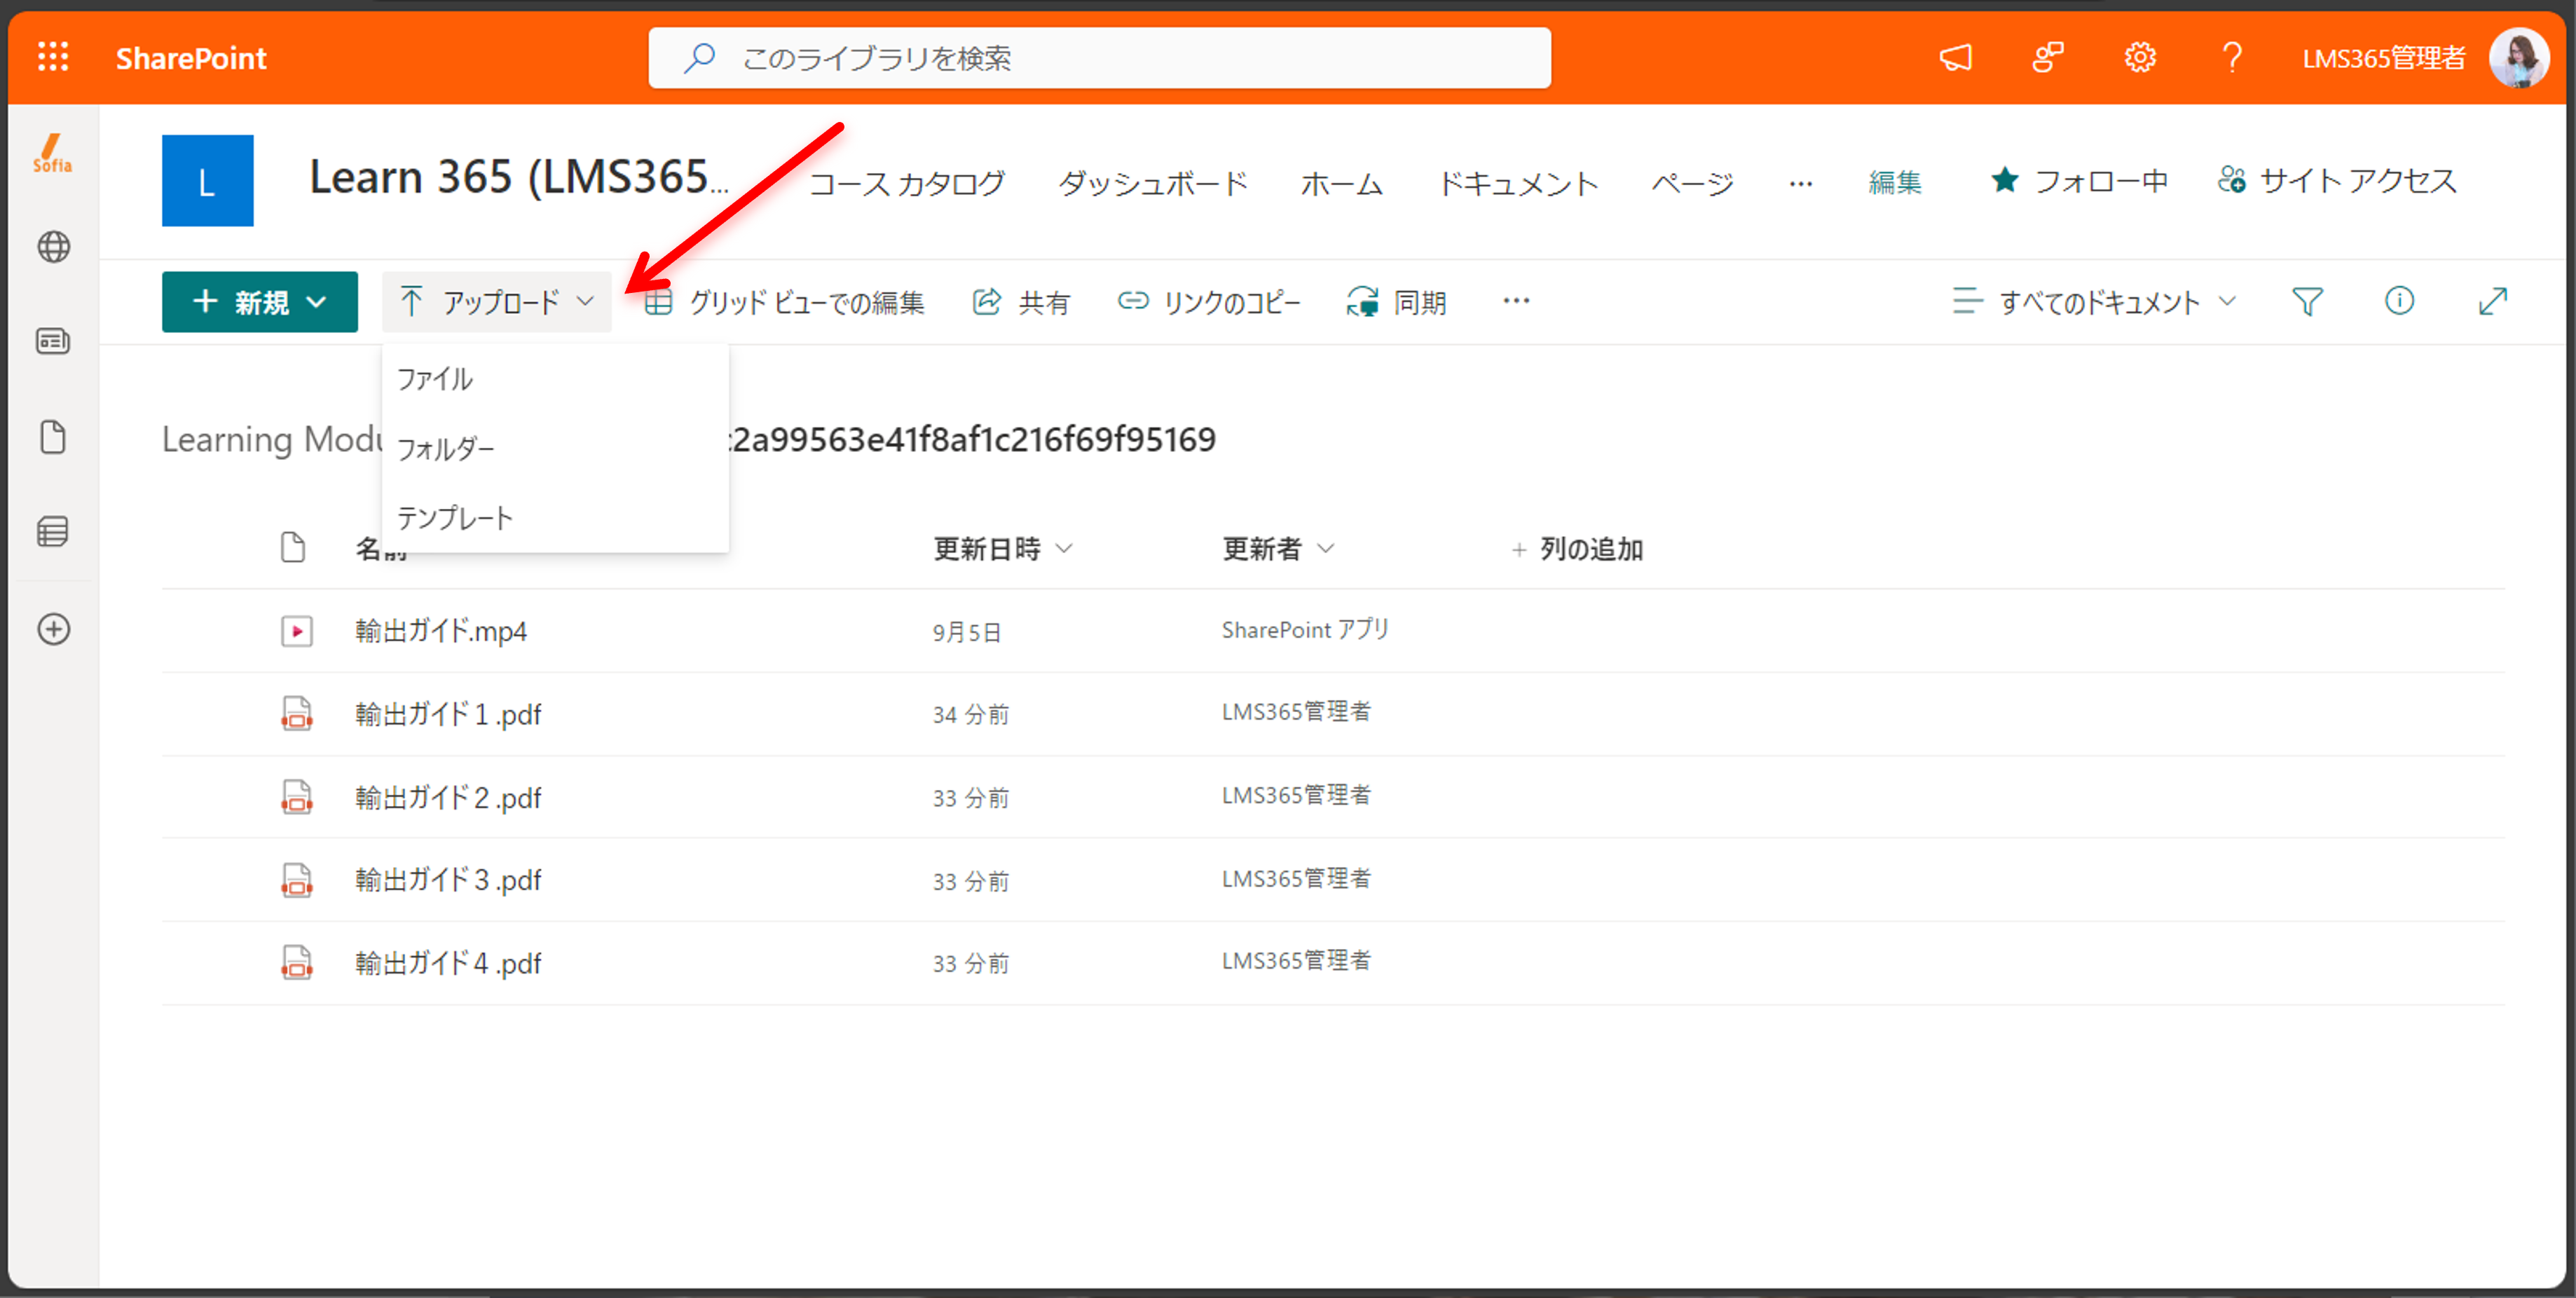Open the globe icon in the sidebar
2576x1298 pixels.
click(x=53, y=246)
